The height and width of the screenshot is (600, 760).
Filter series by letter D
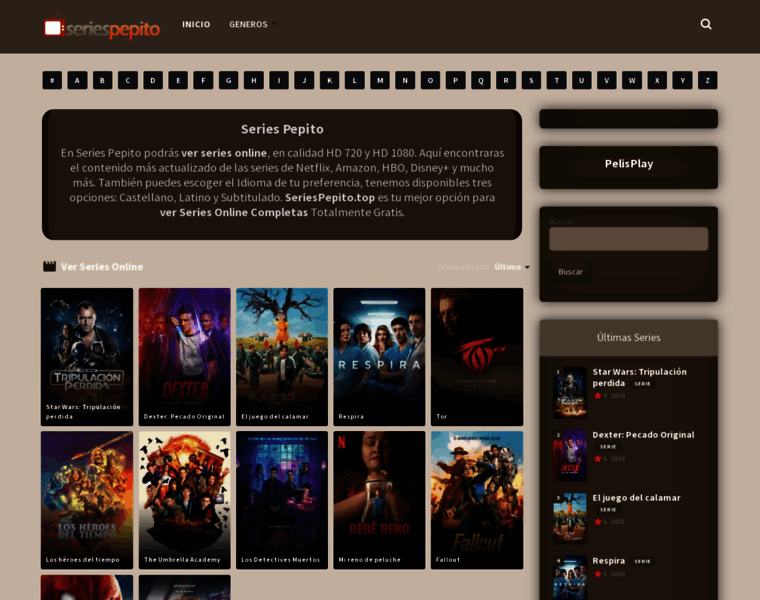pos(153,80)
